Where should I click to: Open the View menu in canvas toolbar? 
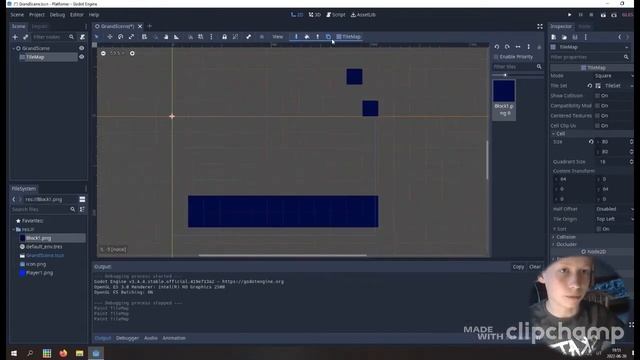(278, 37)
